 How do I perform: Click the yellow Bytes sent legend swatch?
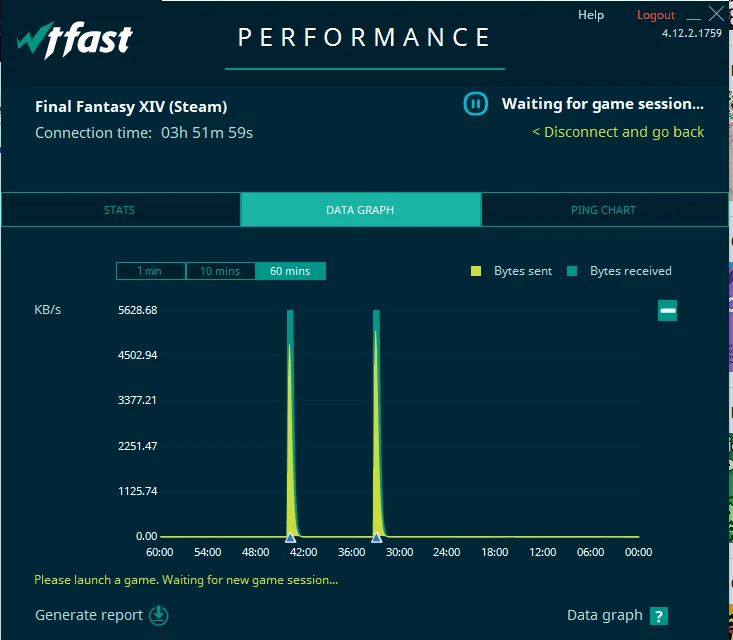(476, 271)
